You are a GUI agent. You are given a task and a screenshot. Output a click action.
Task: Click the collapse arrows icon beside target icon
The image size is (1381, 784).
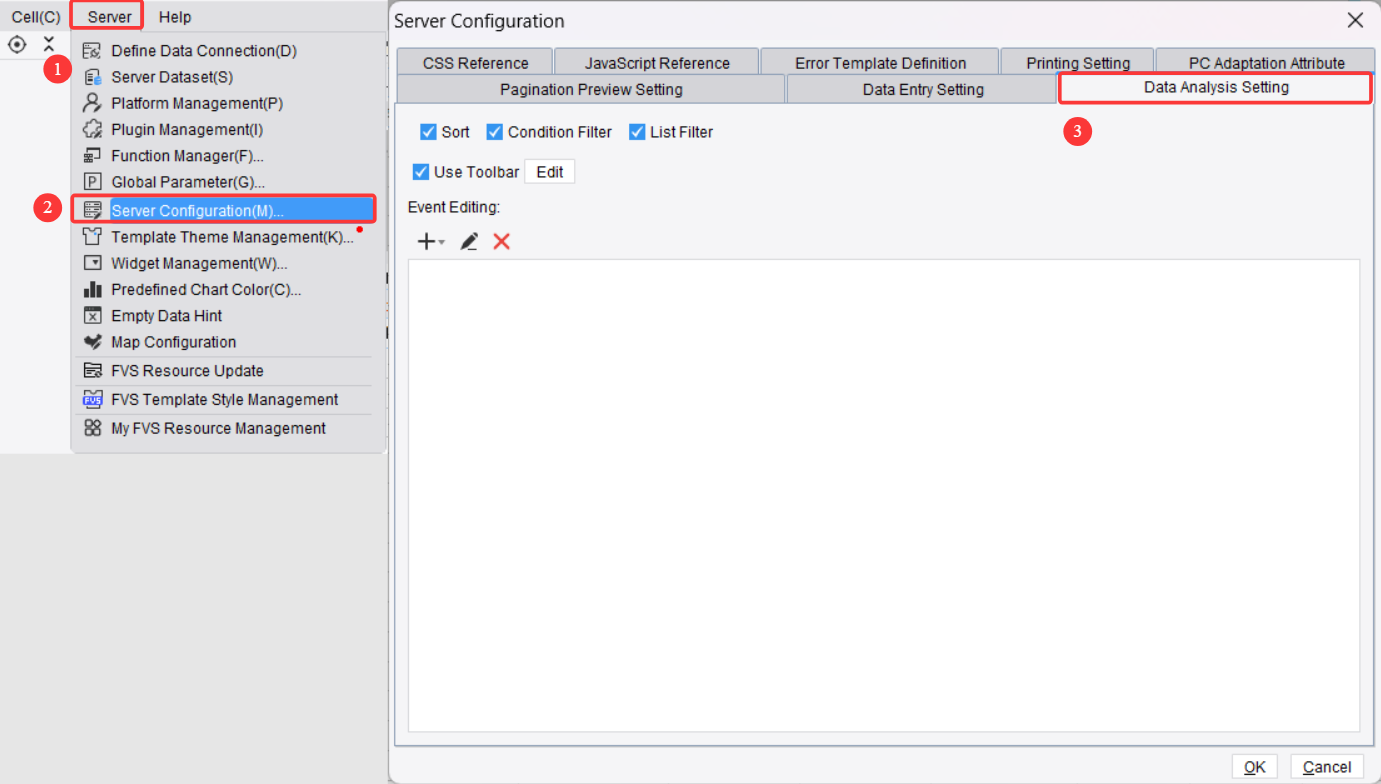48,45
